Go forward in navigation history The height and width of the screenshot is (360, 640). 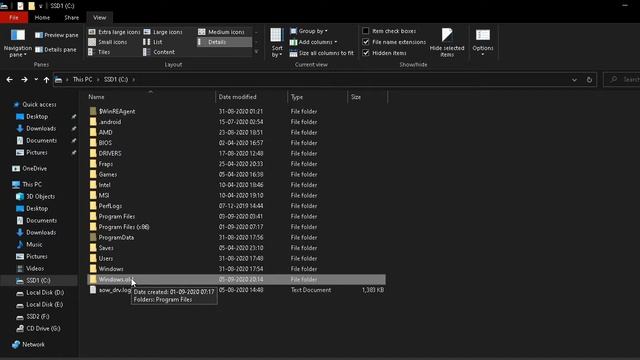coord(24,80)
